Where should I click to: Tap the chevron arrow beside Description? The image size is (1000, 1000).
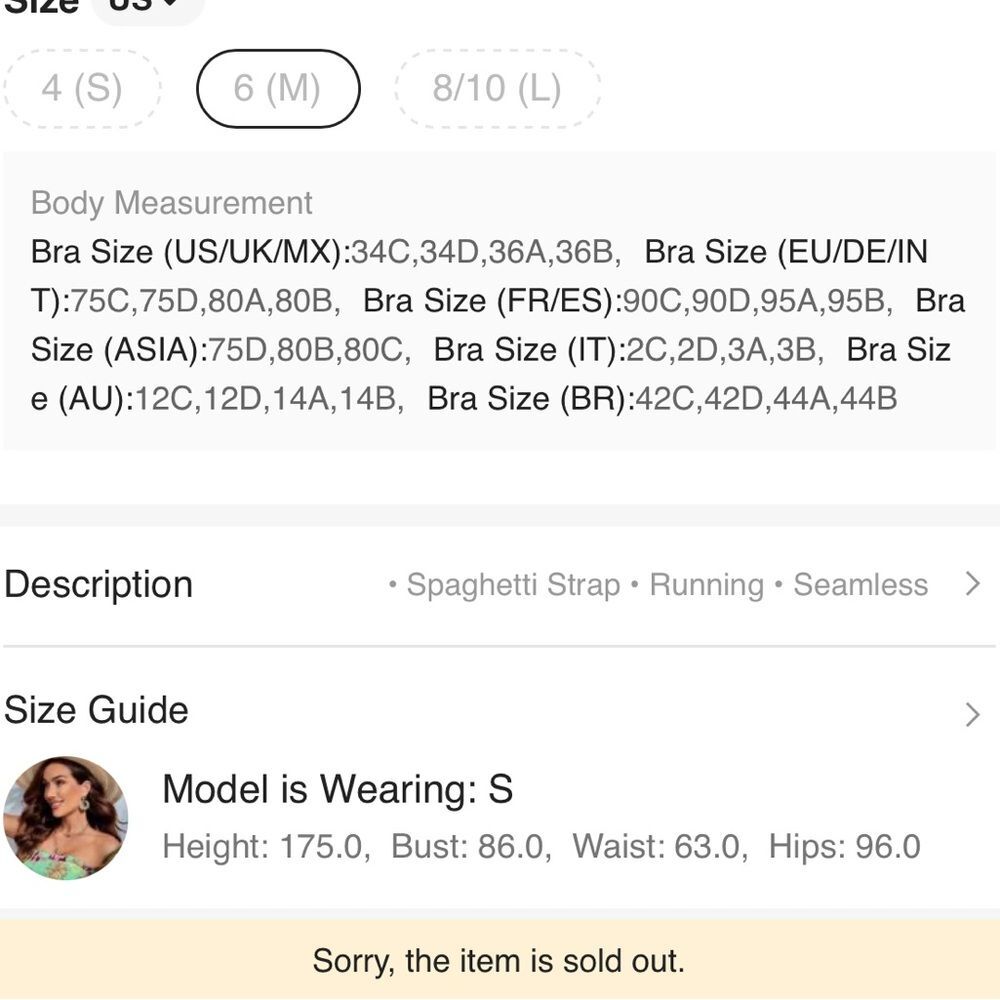972,584
